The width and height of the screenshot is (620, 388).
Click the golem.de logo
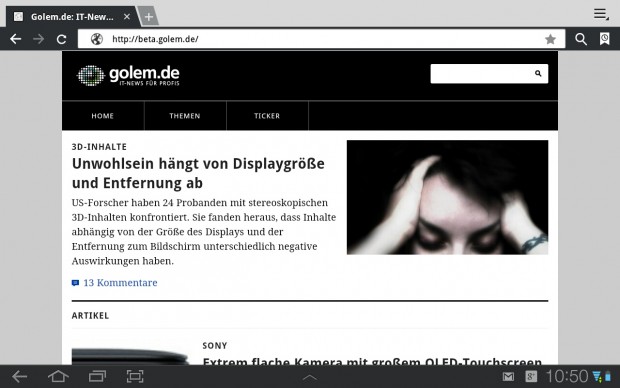tap(128, 75)
